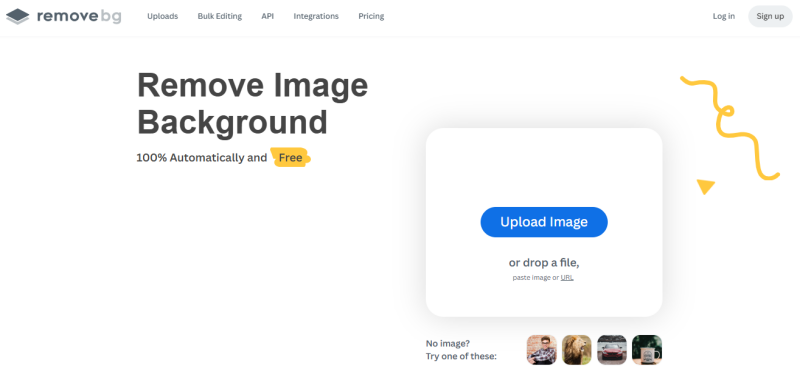This screenshot has height=369, width=800.
Task: Click the Sign up button
Action: click(x=770, y=16)
